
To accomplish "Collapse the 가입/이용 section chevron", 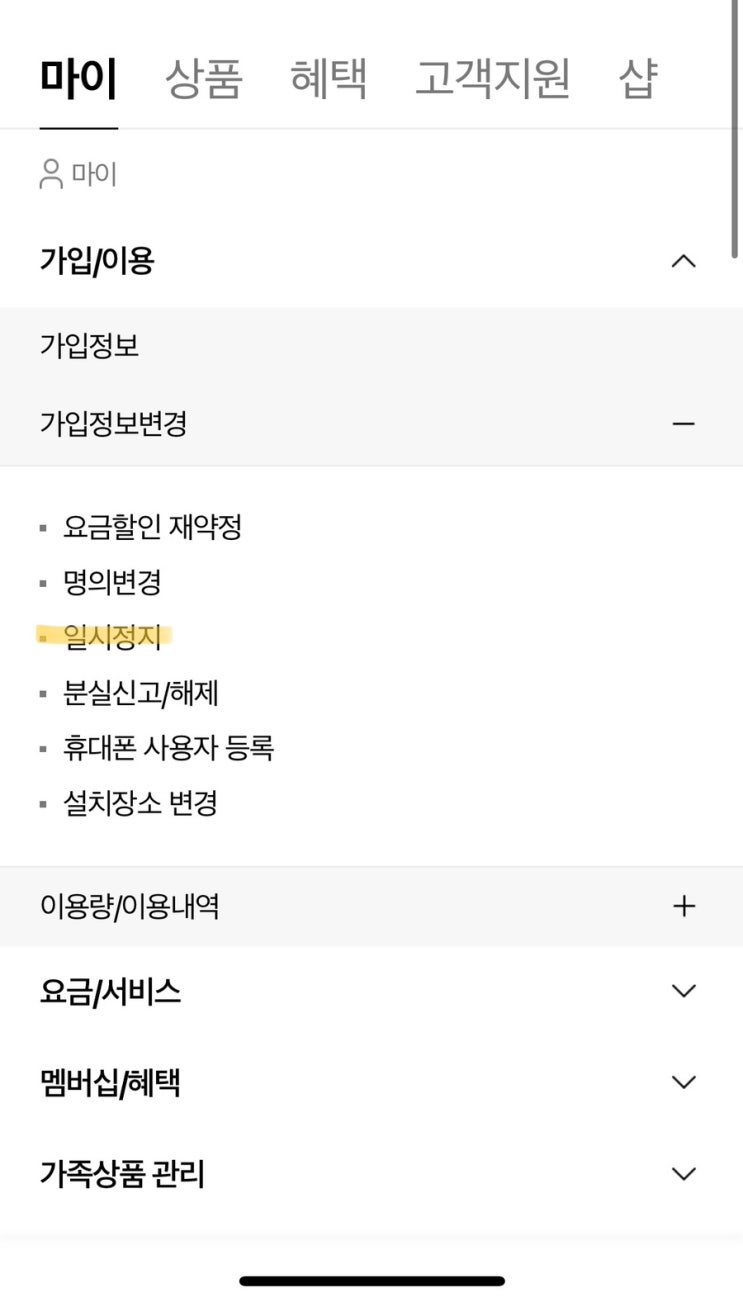I will (x=683, y=262).
